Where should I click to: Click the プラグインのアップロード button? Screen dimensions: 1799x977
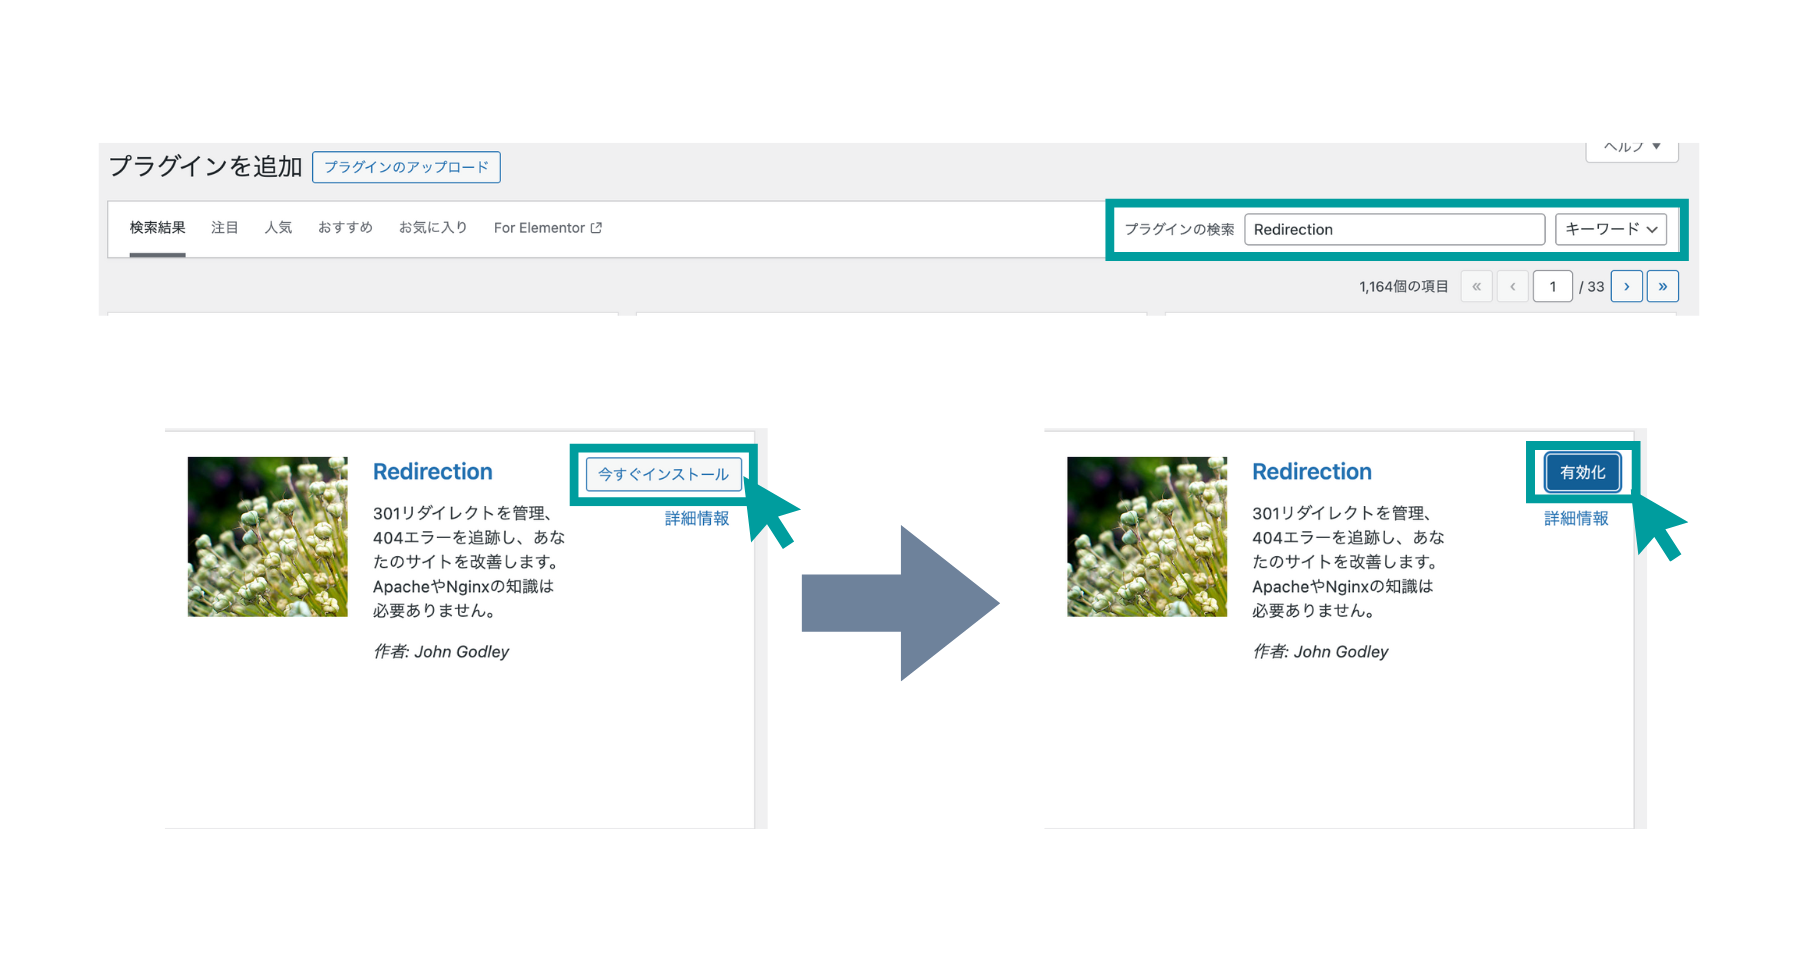[x=406, y=167]
